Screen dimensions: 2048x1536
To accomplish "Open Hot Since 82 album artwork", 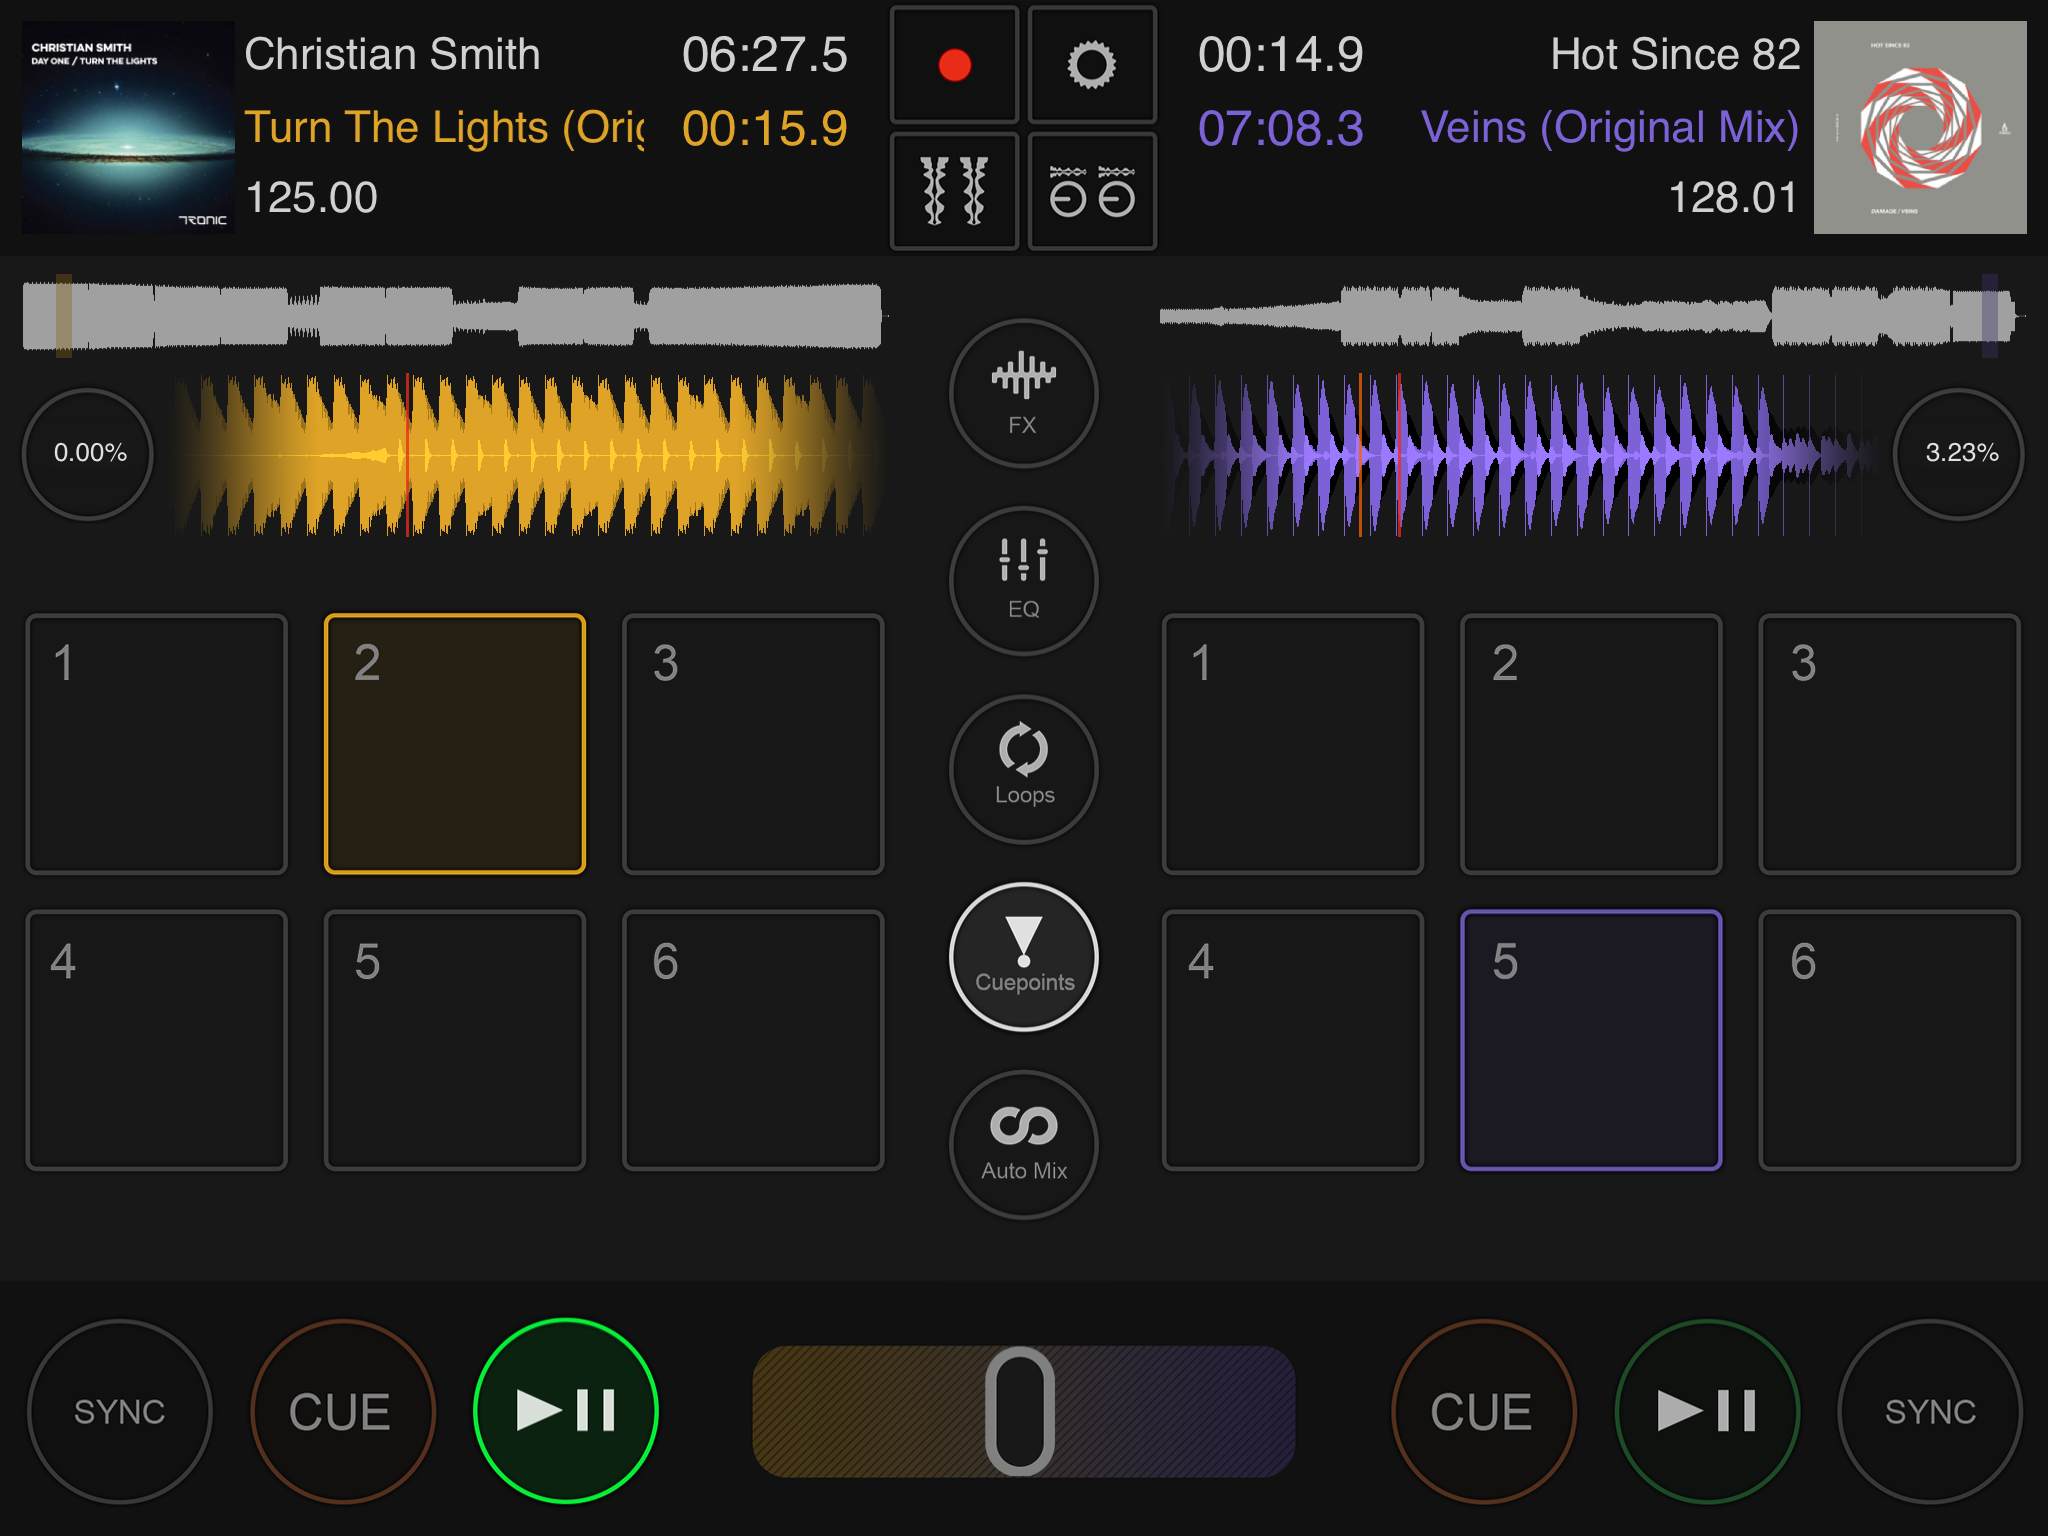I will [1919, 128].
